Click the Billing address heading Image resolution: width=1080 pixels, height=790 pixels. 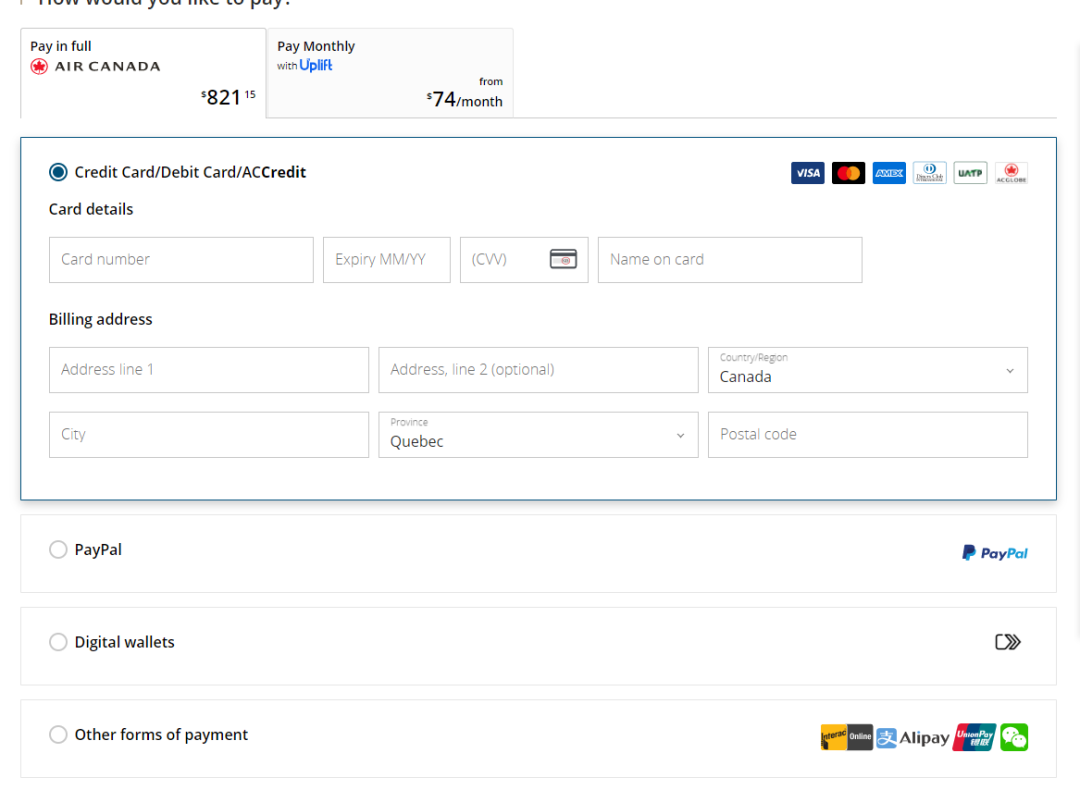click(x=101, y=320)
